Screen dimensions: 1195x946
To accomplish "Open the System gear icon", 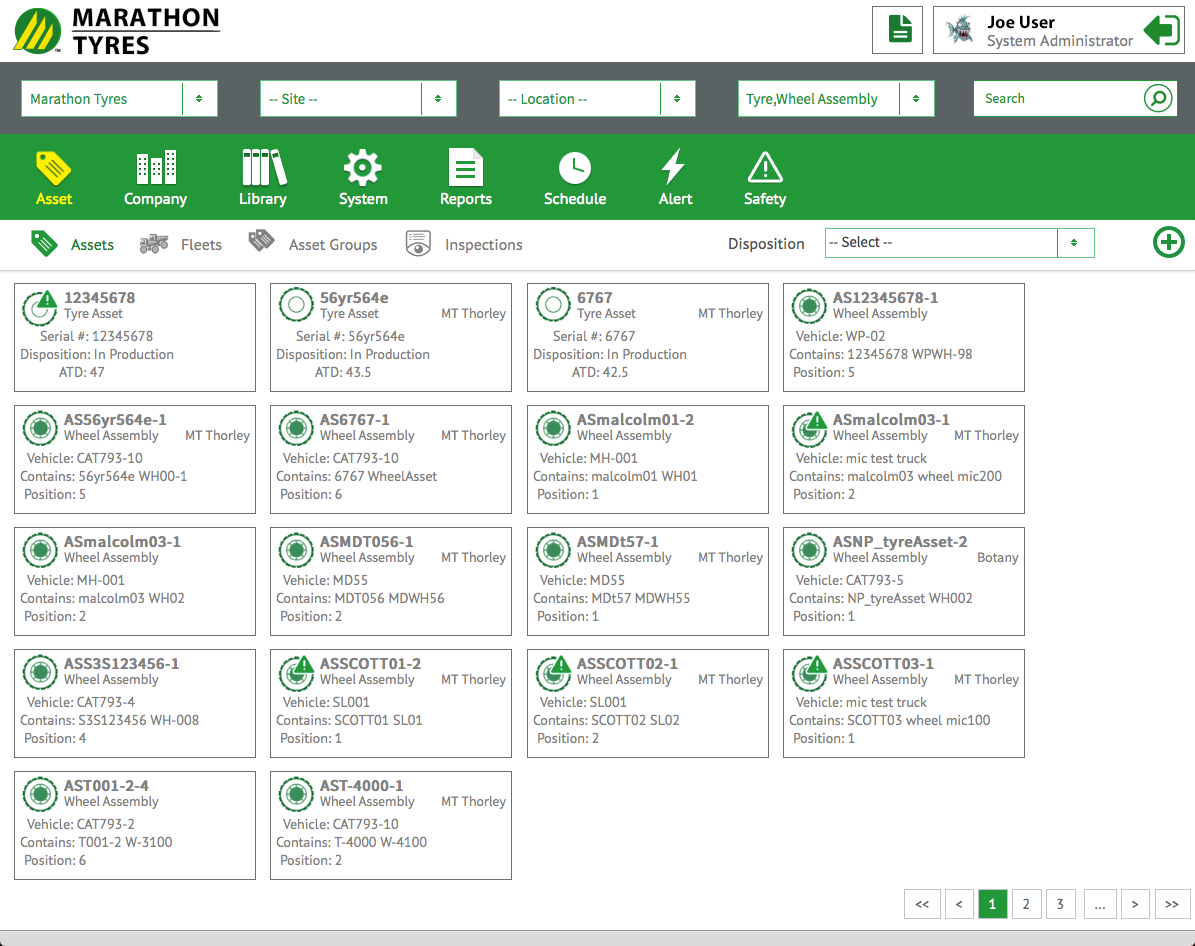I will (363, 167).
